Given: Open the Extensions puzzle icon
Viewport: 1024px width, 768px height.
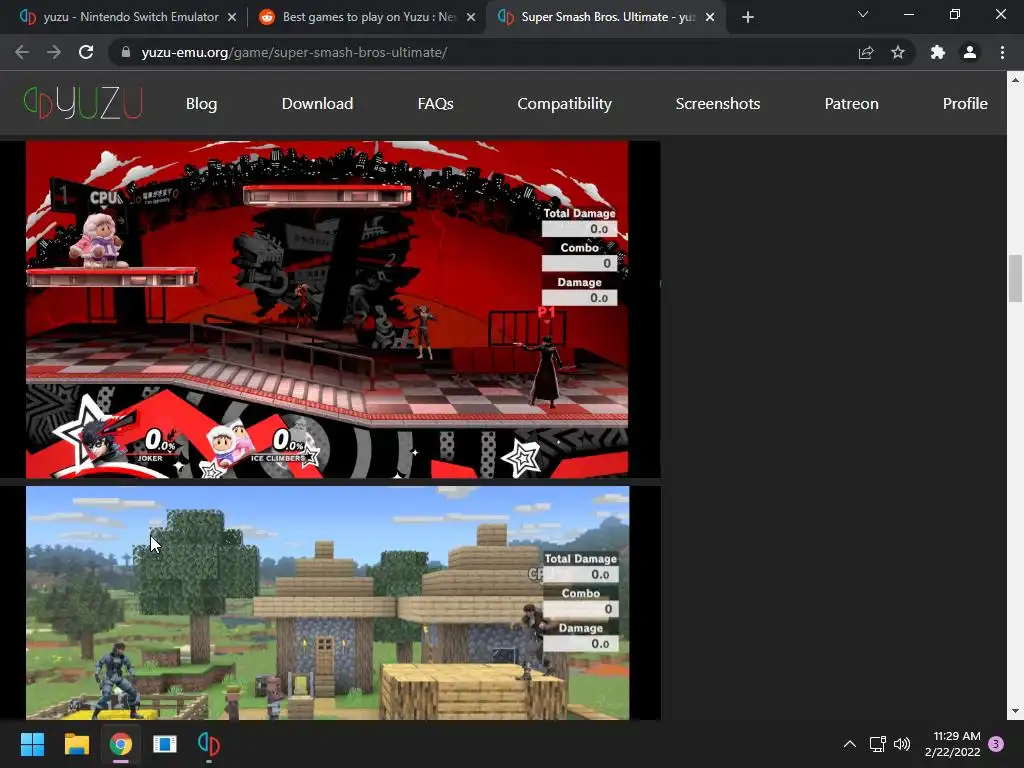Looking at the screenshot, I should (938, 52).
